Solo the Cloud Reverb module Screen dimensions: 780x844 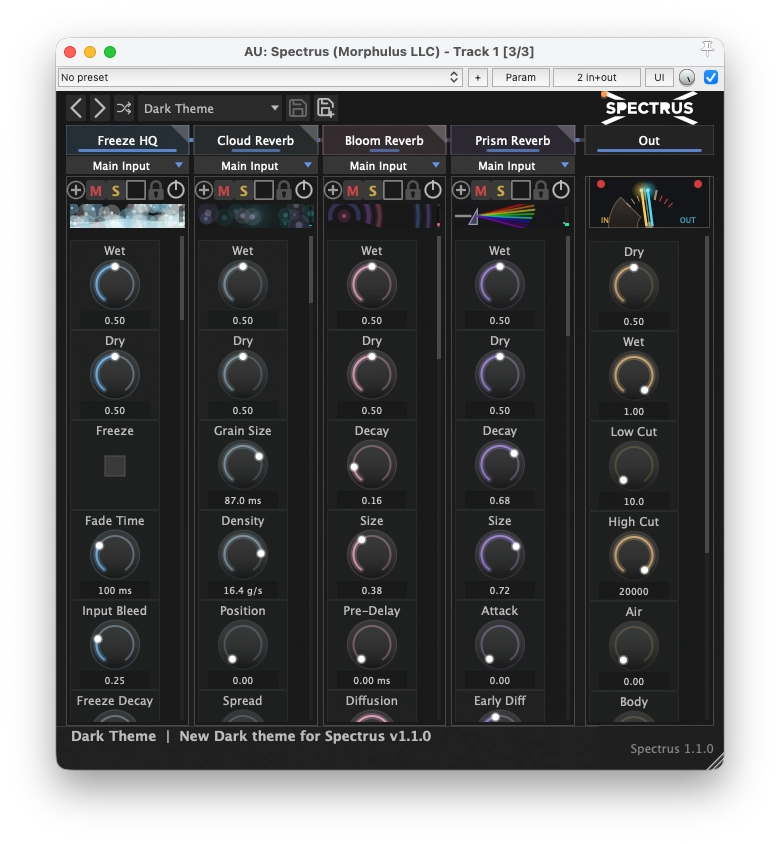pyautogui.click(x=243, y=191)
